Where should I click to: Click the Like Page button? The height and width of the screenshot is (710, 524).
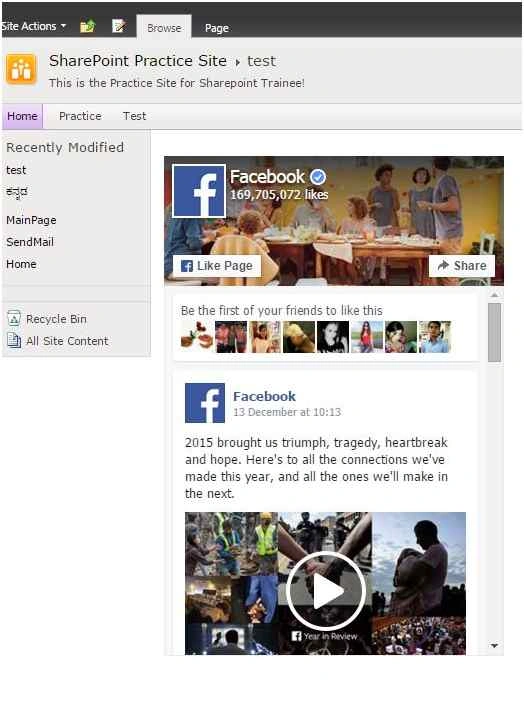[217, 266]
